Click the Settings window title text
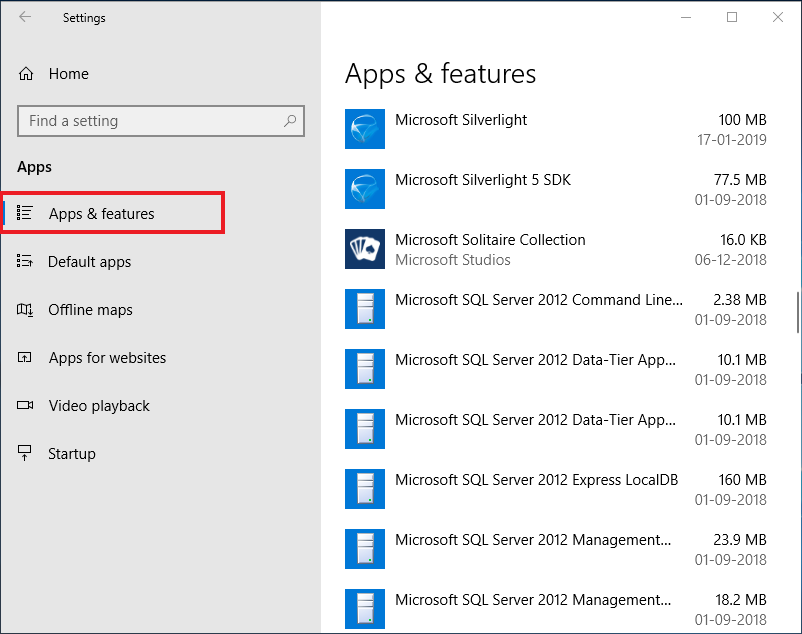The height and width of the screenshot is (634, 802). pyautogui.click(x=84, y=18)
